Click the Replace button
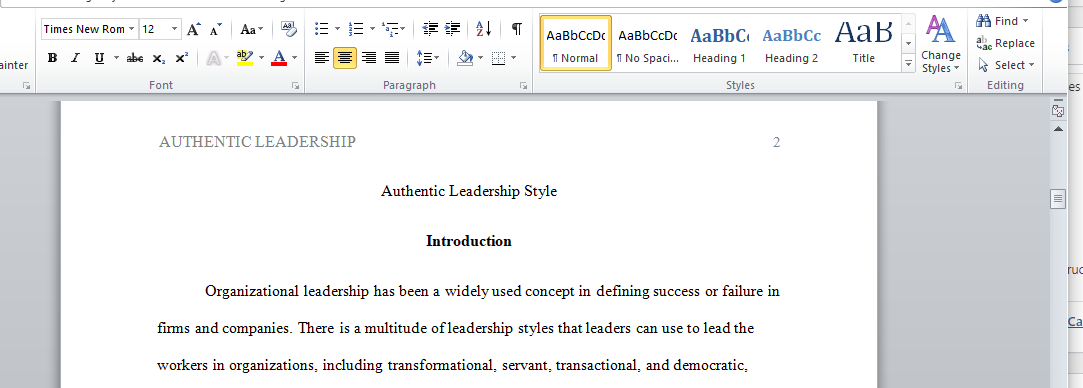The height and width of the screenshot is (388, 1083). [x=1006, y=43]
